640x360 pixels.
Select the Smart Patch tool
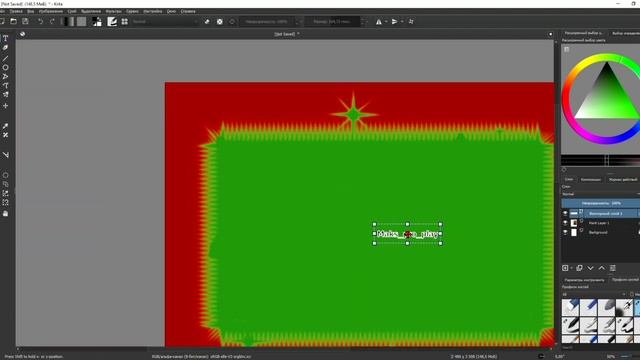(5, 135)
